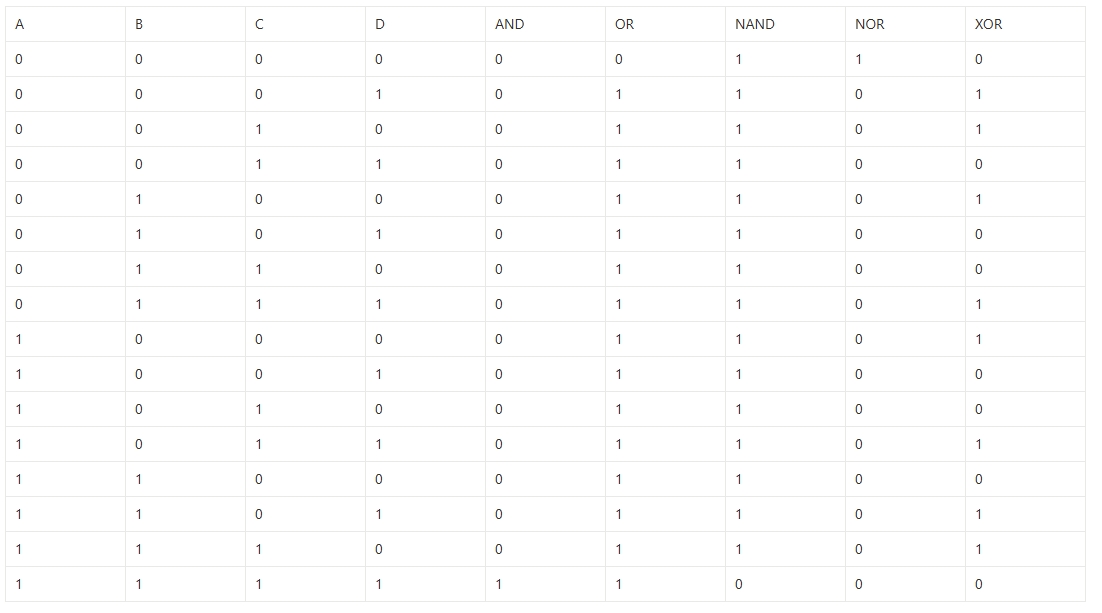Click the OR result for inputs 0101
The width and height of the screenshot is (1102, 613).
619,234
